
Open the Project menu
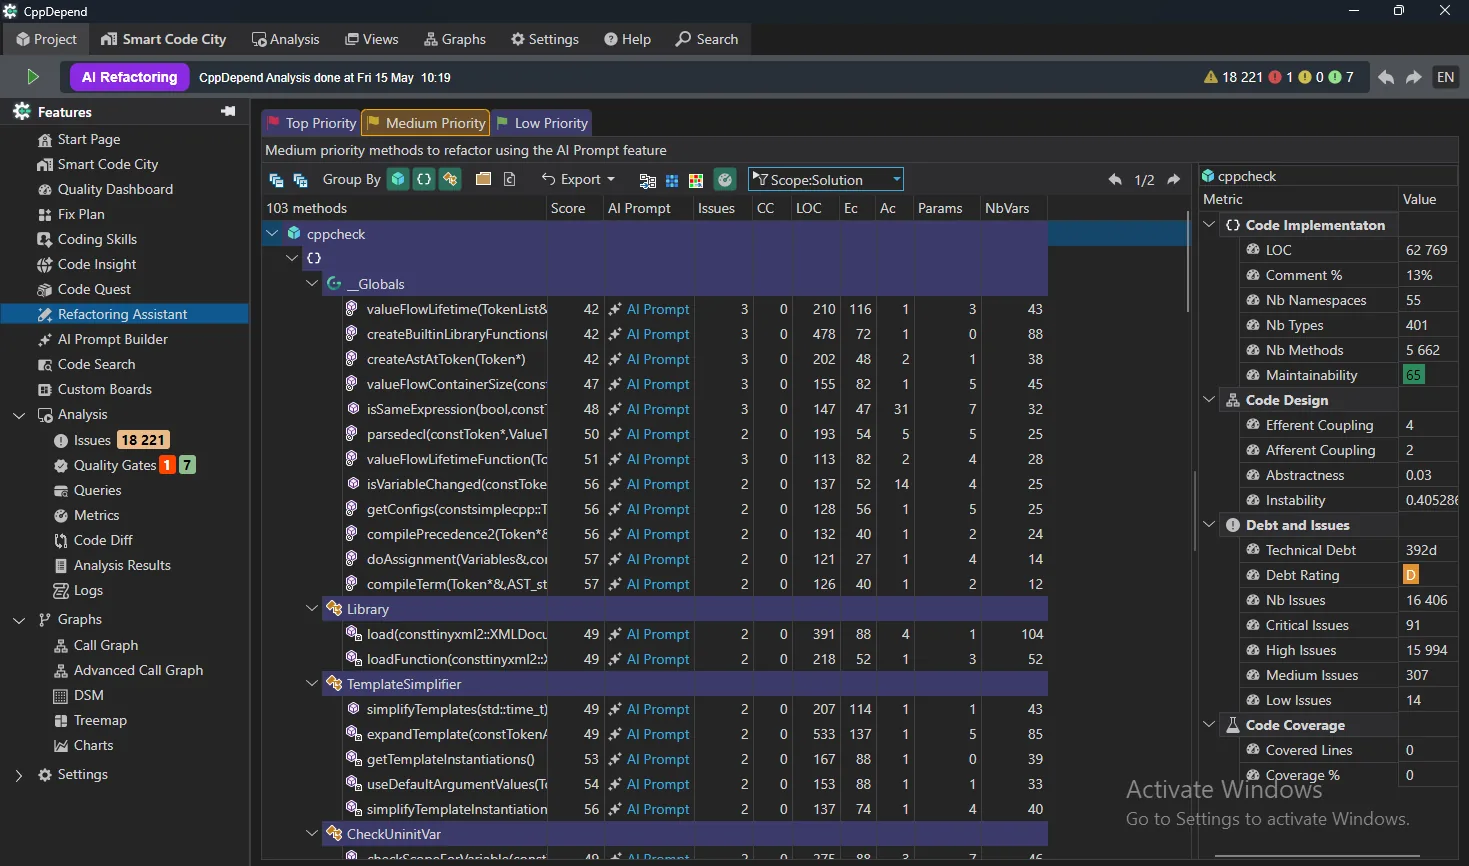point(46,39)
